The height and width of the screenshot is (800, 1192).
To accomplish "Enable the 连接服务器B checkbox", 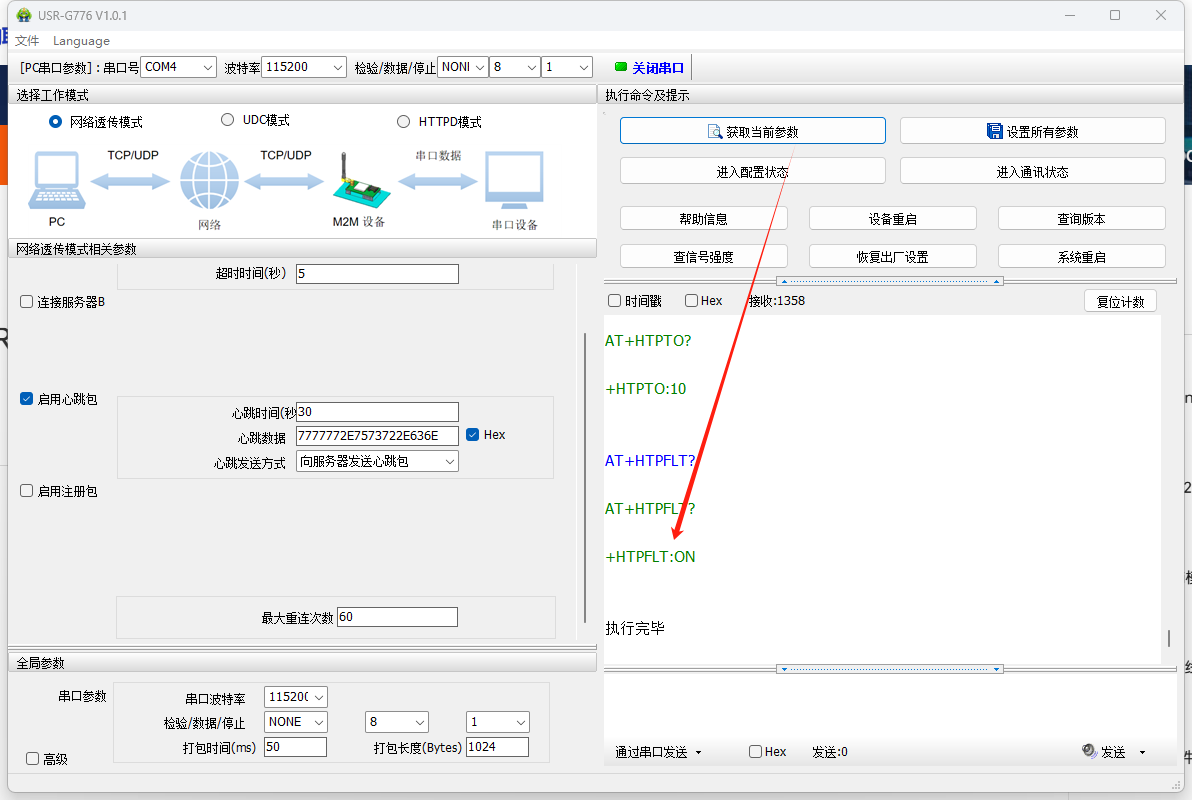I will pos(27,302).
